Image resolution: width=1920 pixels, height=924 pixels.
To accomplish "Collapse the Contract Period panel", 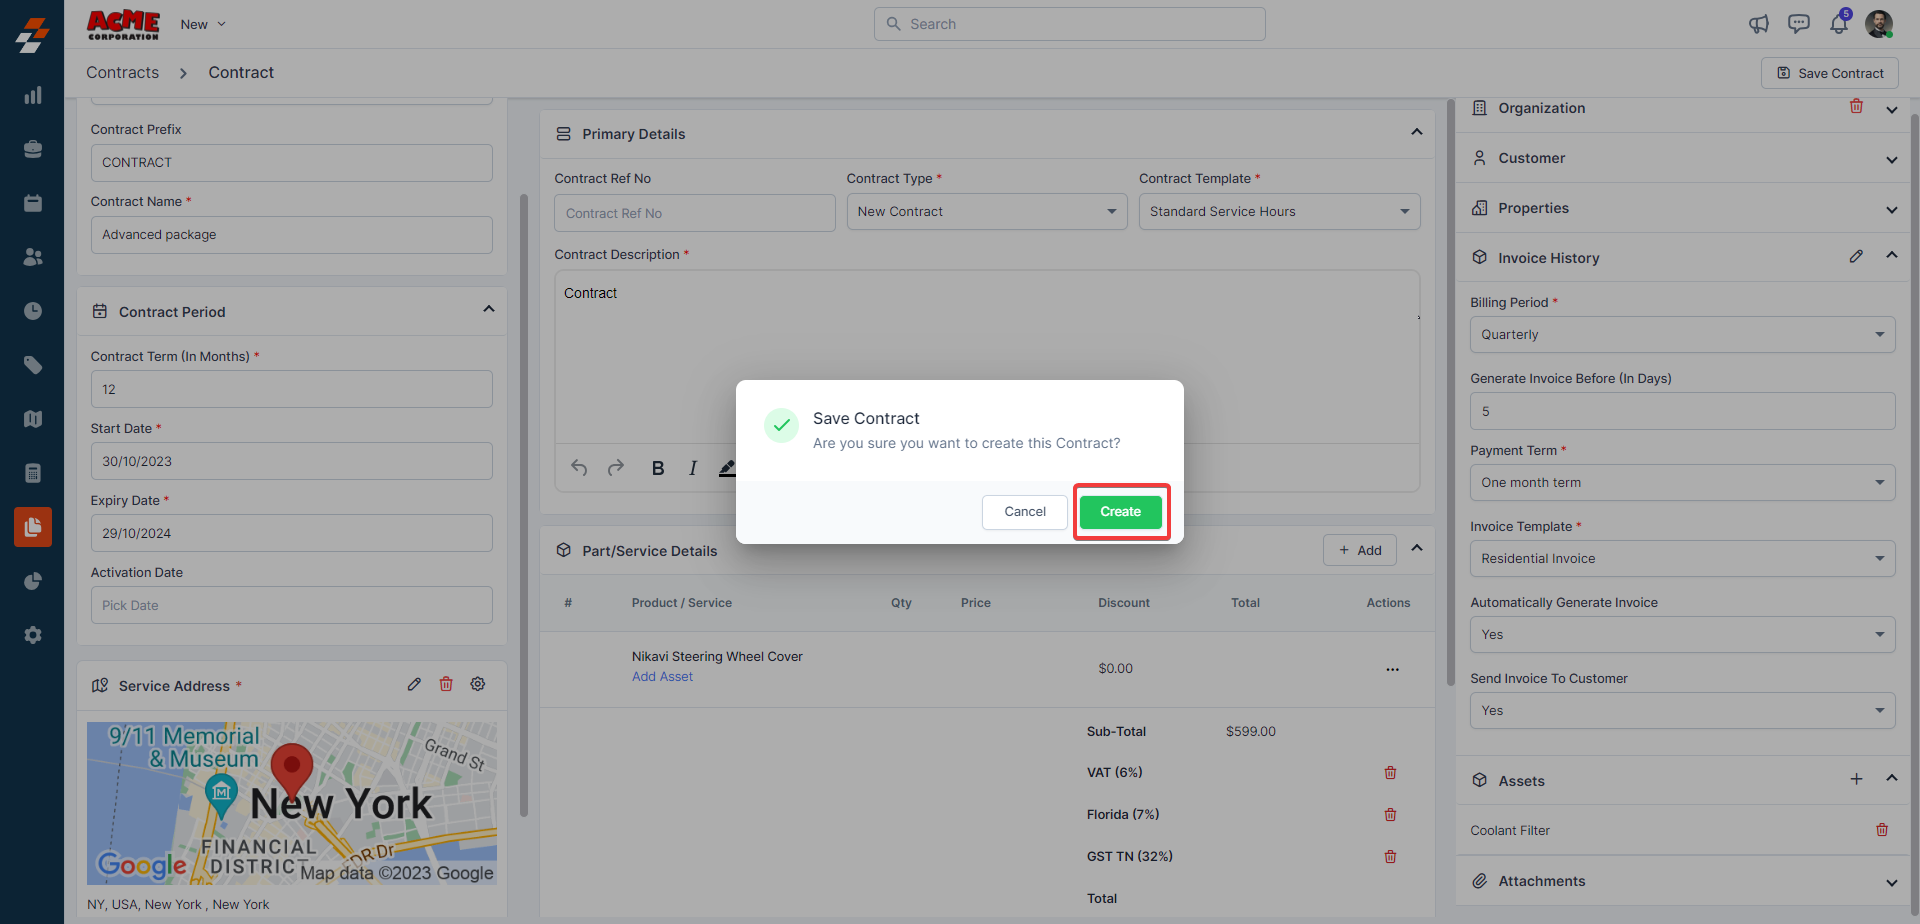I will [489, 310].
